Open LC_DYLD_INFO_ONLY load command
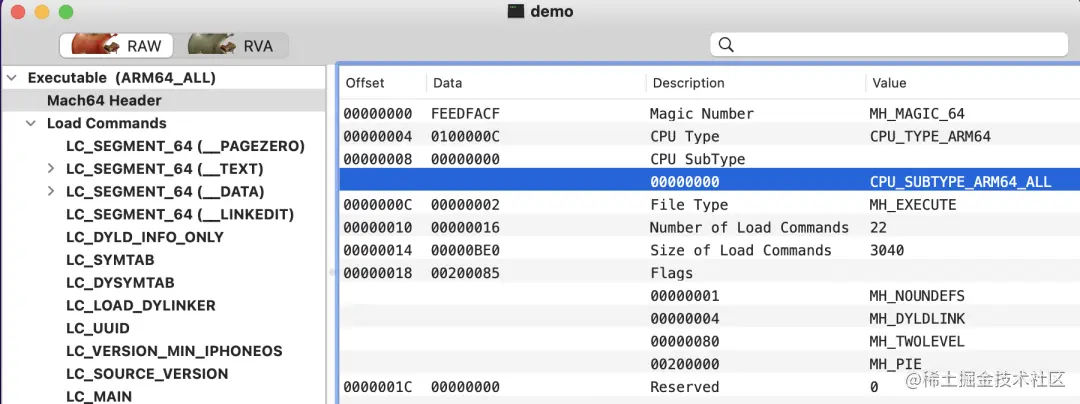This screenshot has width=1080, height=404. [x=144, y=238]
